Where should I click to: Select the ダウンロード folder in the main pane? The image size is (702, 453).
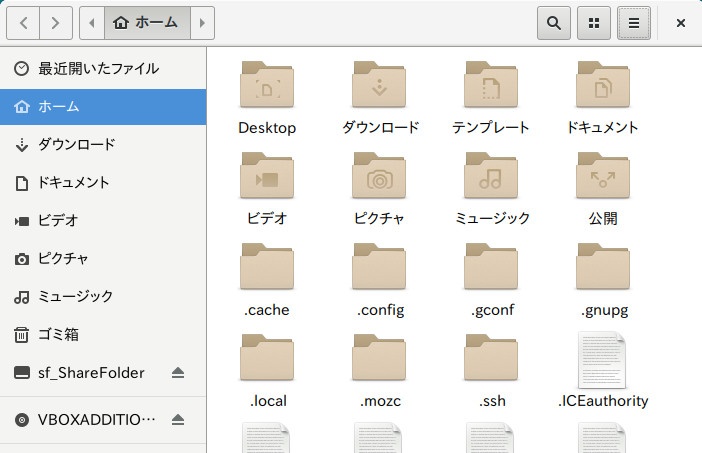coord(379,84)
